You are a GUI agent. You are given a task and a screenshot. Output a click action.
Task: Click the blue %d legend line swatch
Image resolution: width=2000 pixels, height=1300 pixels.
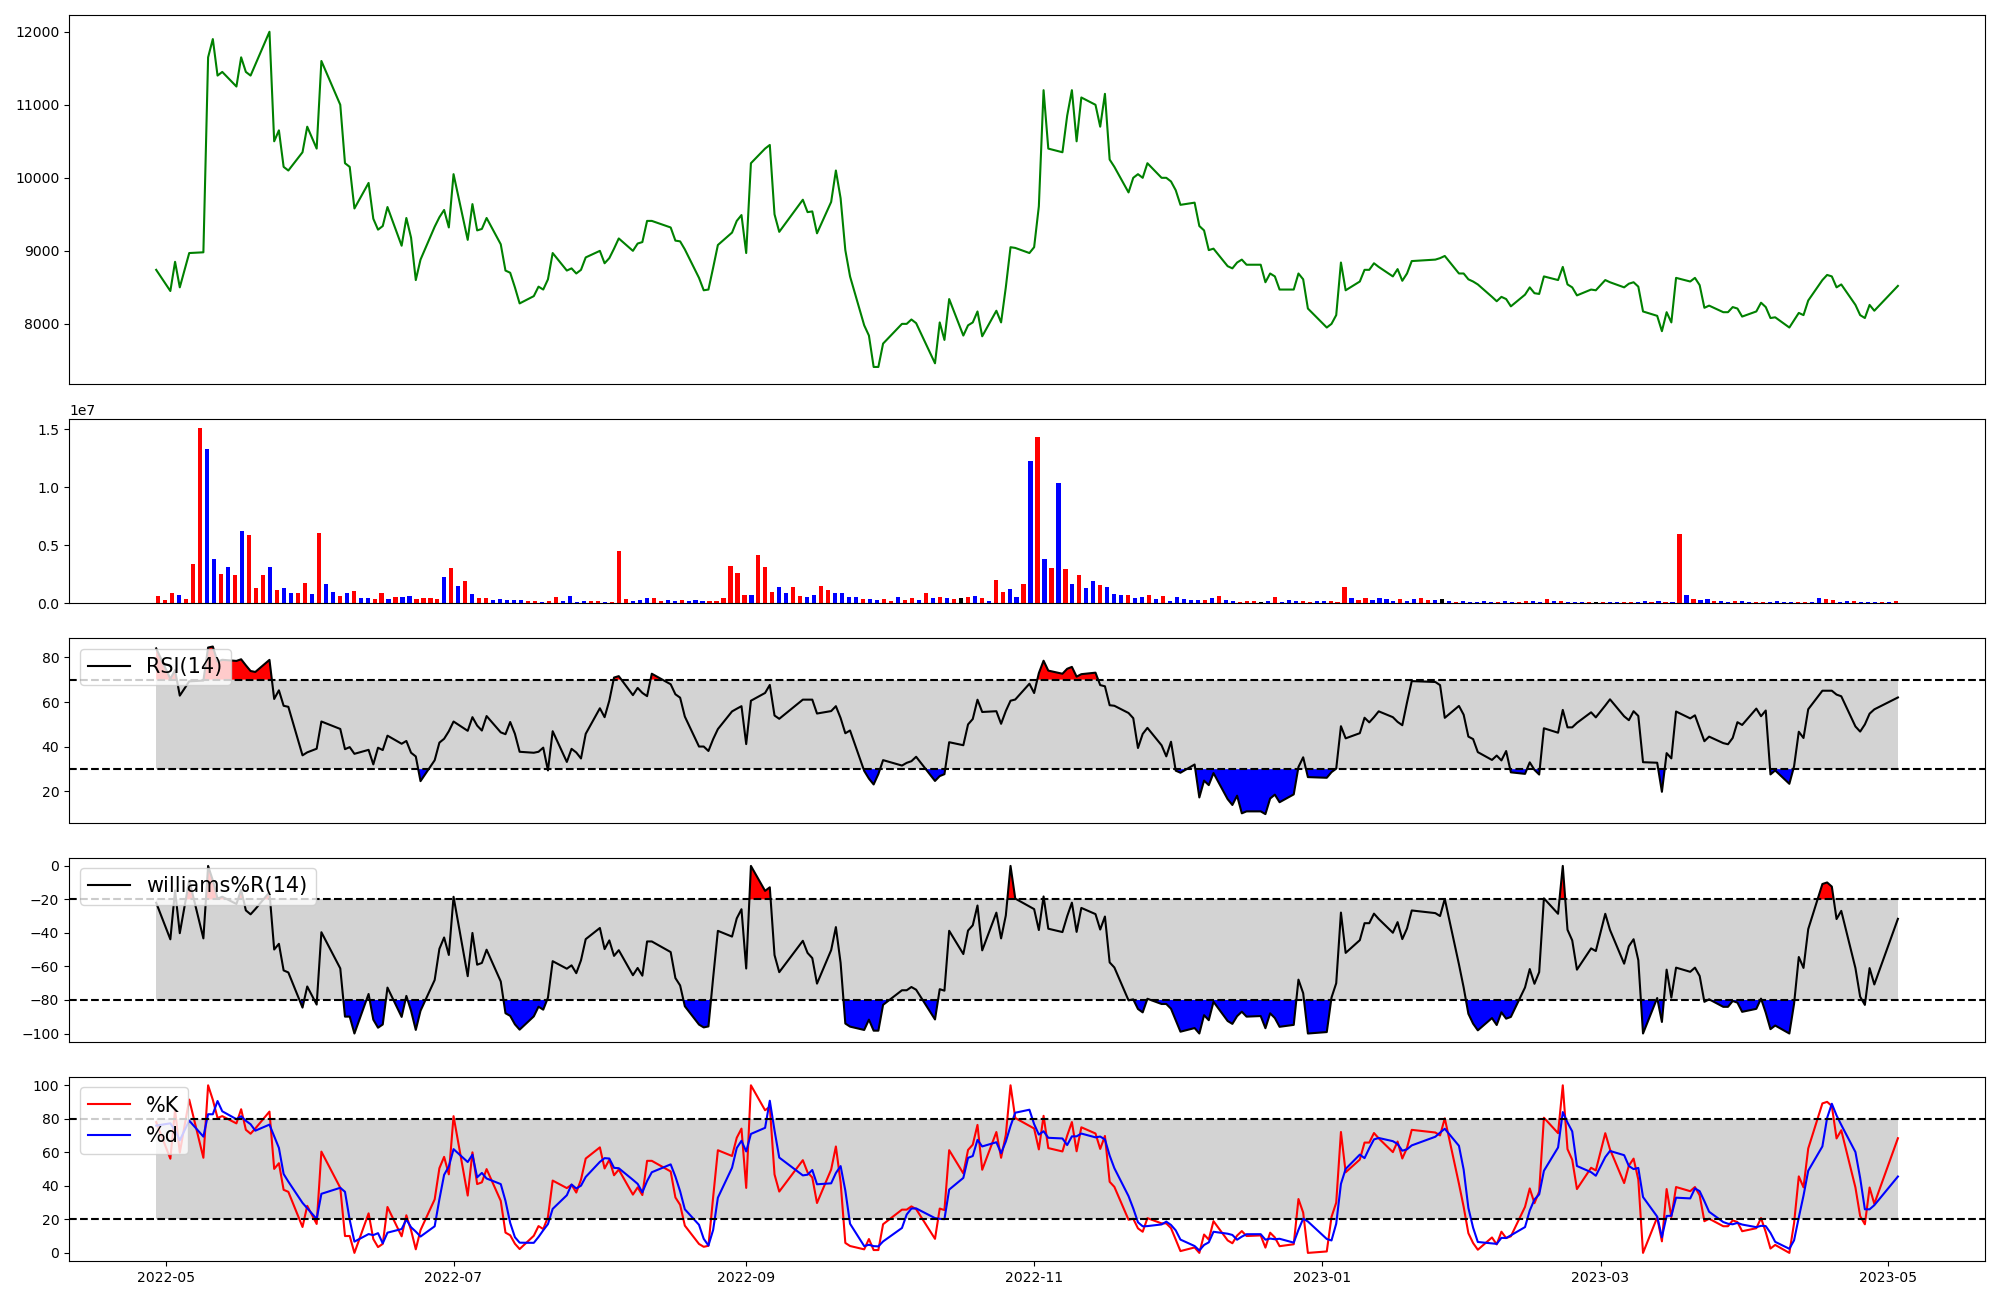[109, 1135]
